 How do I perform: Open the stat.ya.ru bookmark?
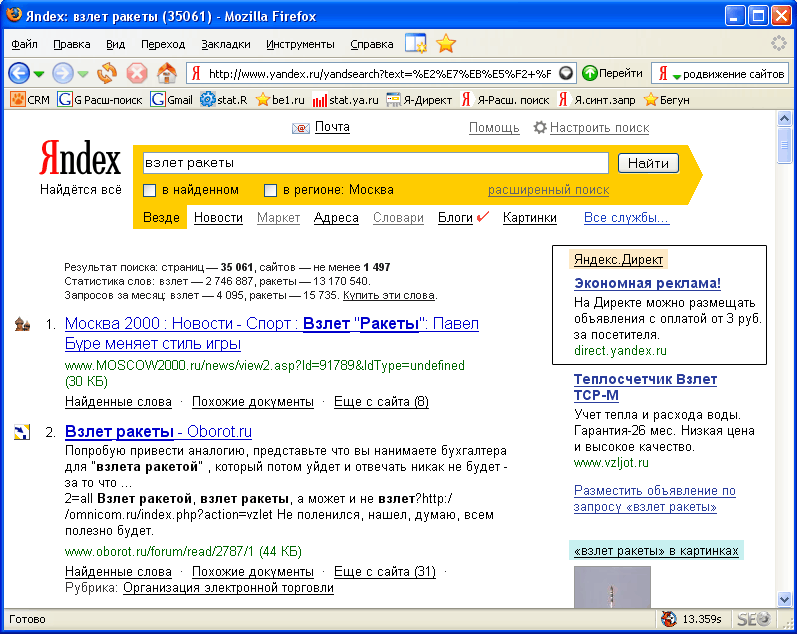346,100
